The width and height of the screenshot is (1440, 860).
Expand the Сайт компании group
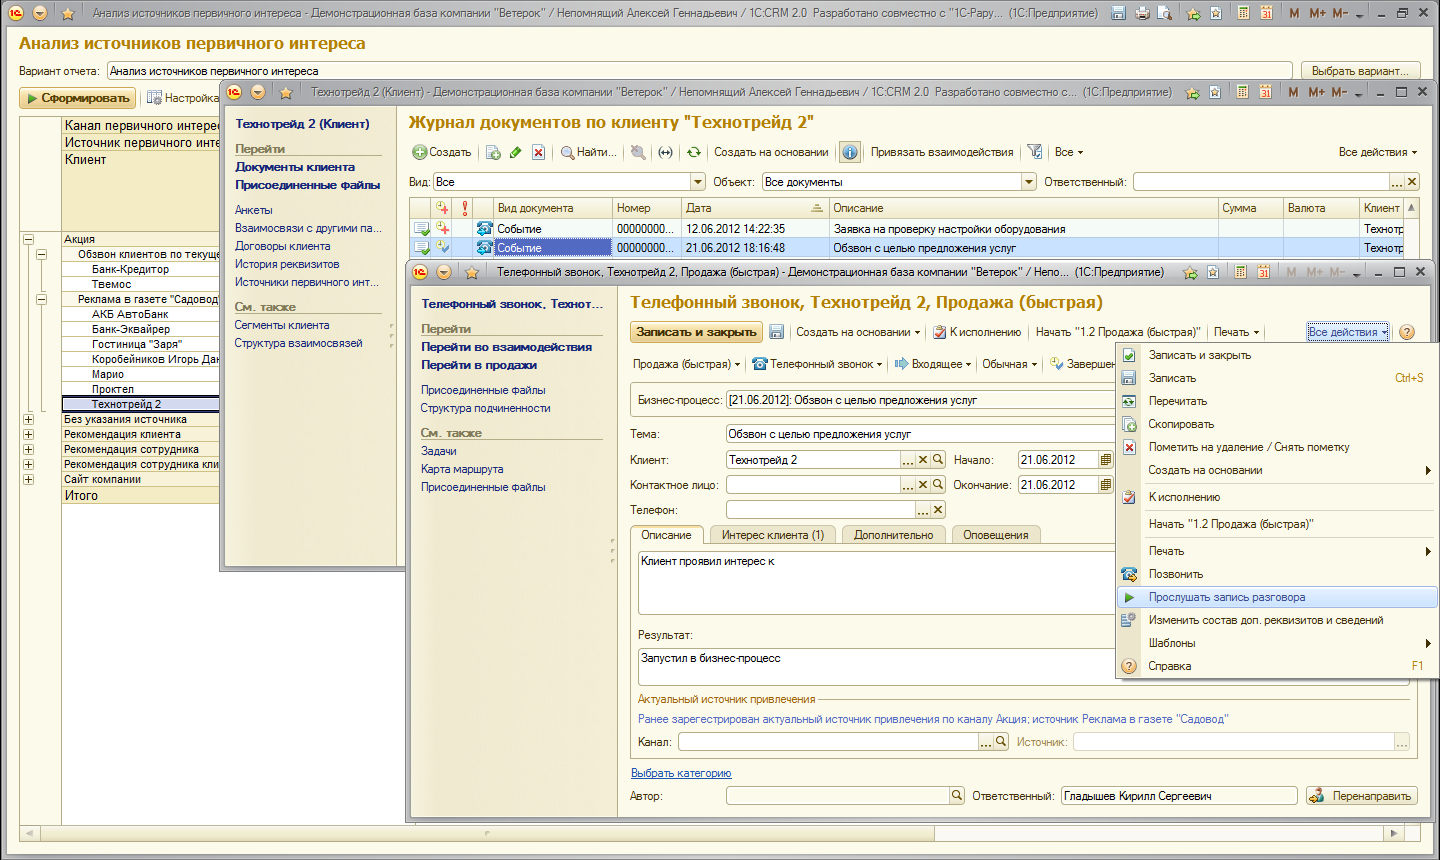28,479
